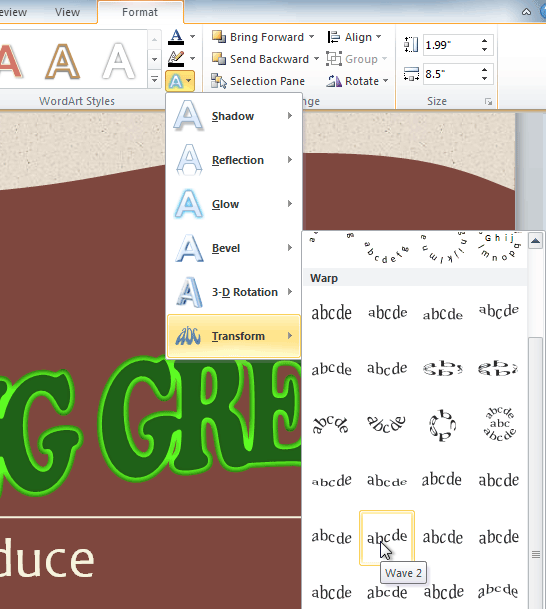Apply the second warp of the second Warp row
546x609 pixels.
[x=387, y=368]
